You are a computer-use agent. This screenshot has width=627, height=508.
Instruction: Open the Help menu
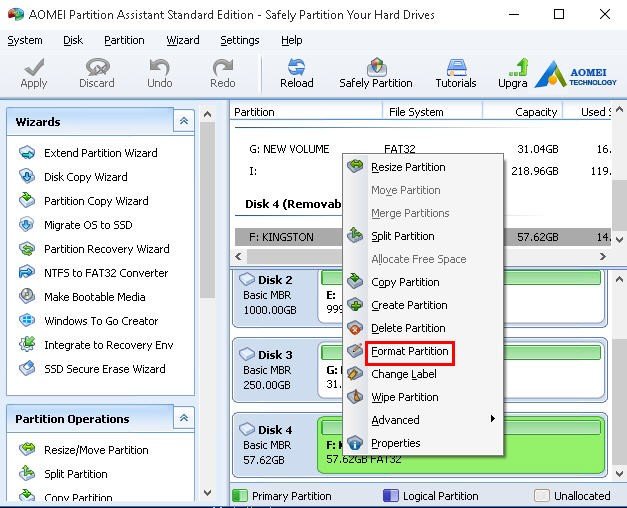point(292,40)
